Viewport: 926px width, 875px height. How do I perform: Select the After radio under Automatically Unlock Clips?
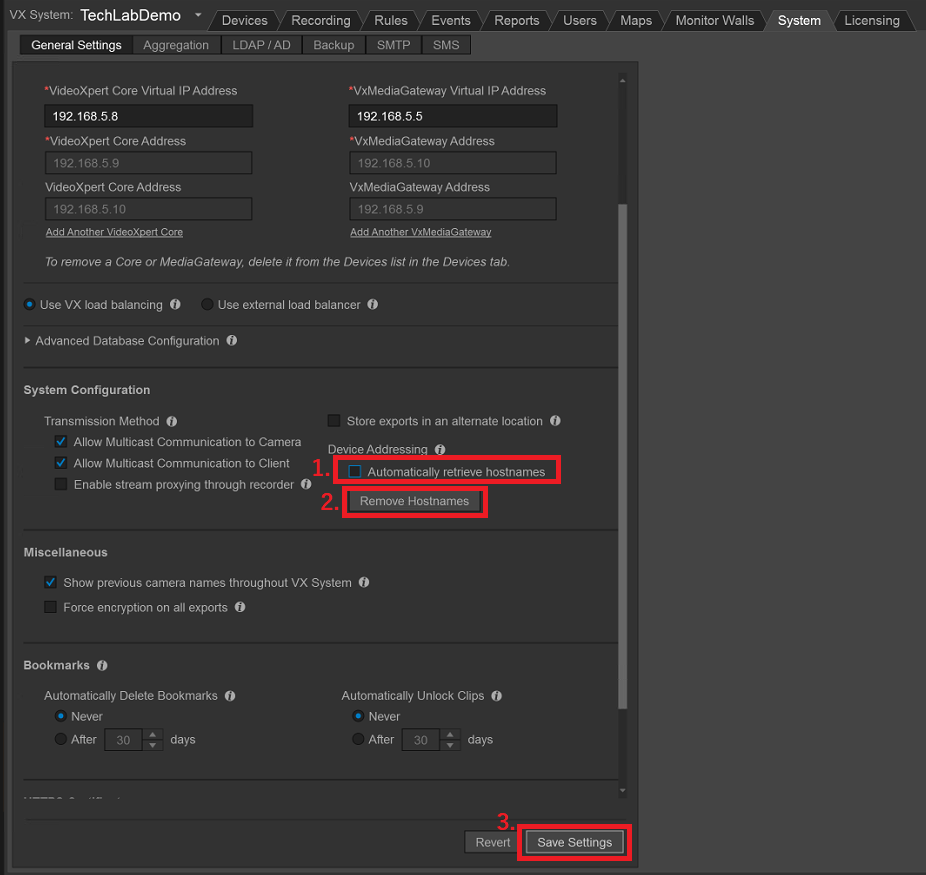pyautogui.click(x=358, y=739)
